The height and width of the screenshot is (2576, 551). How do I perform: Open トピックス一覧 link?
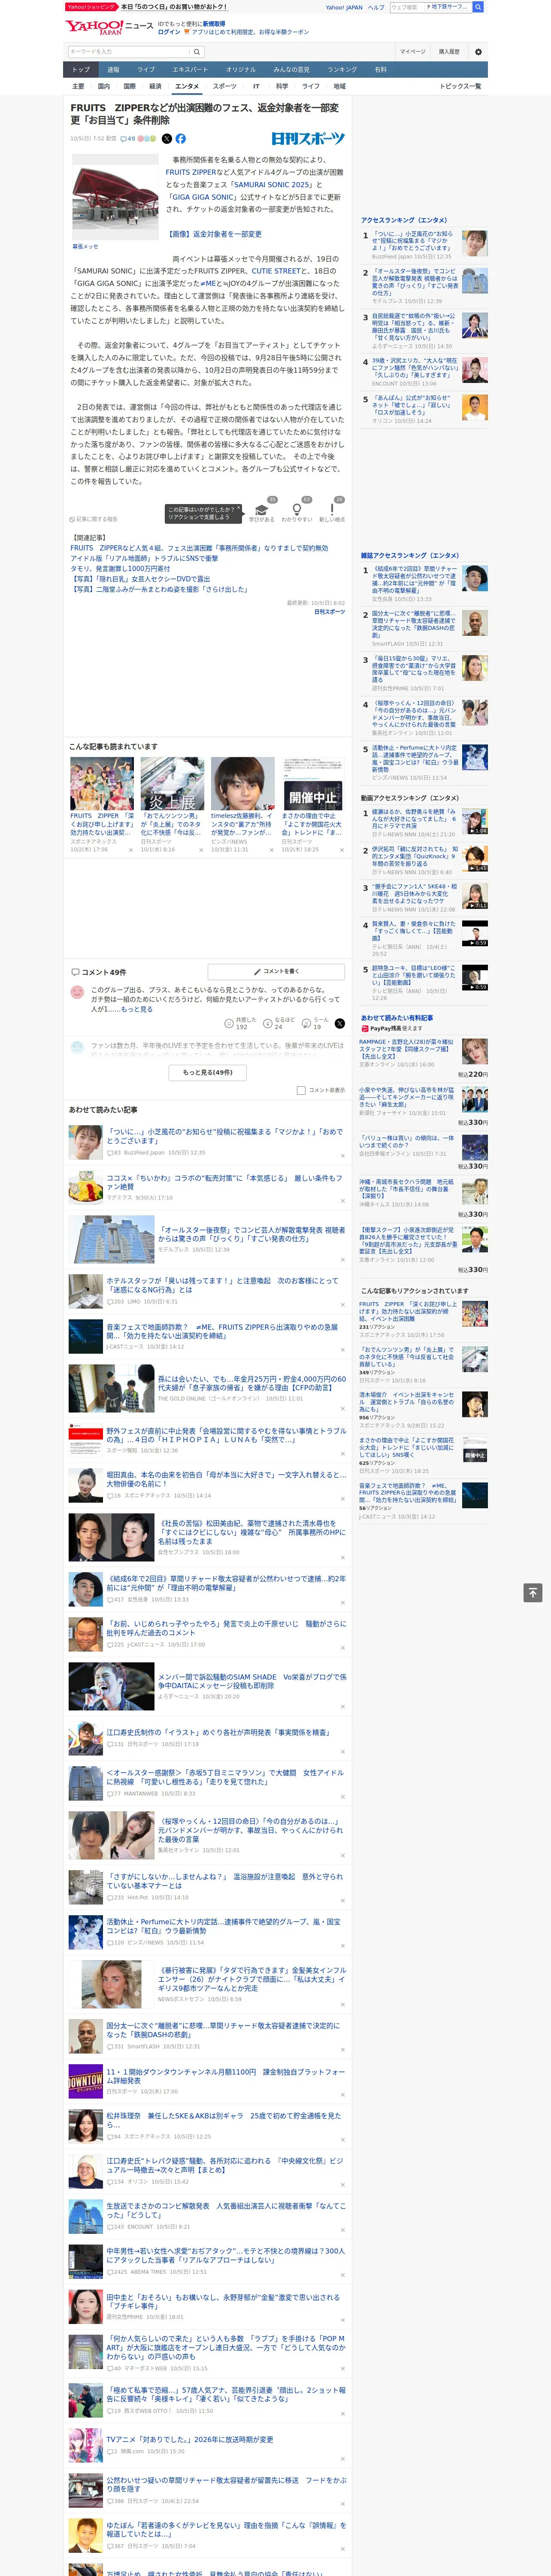point(460,86)
